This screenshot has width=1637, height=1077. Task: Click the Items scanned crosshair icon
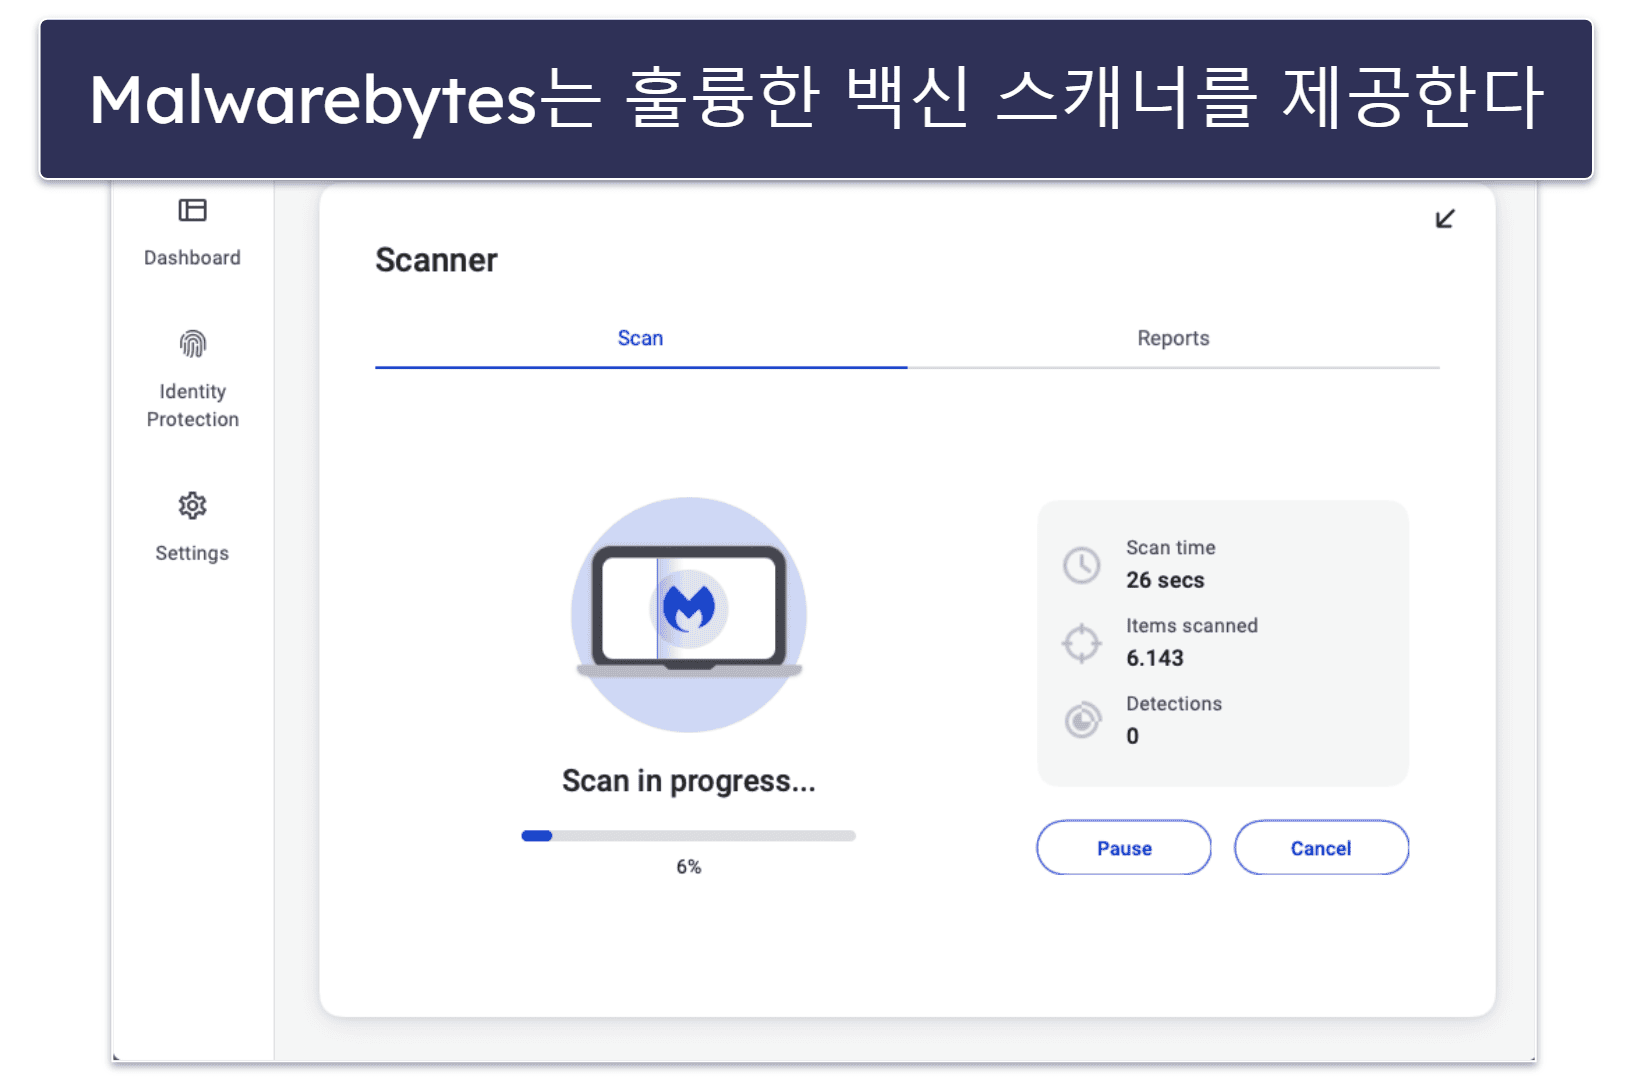[x=1082, y=643]
